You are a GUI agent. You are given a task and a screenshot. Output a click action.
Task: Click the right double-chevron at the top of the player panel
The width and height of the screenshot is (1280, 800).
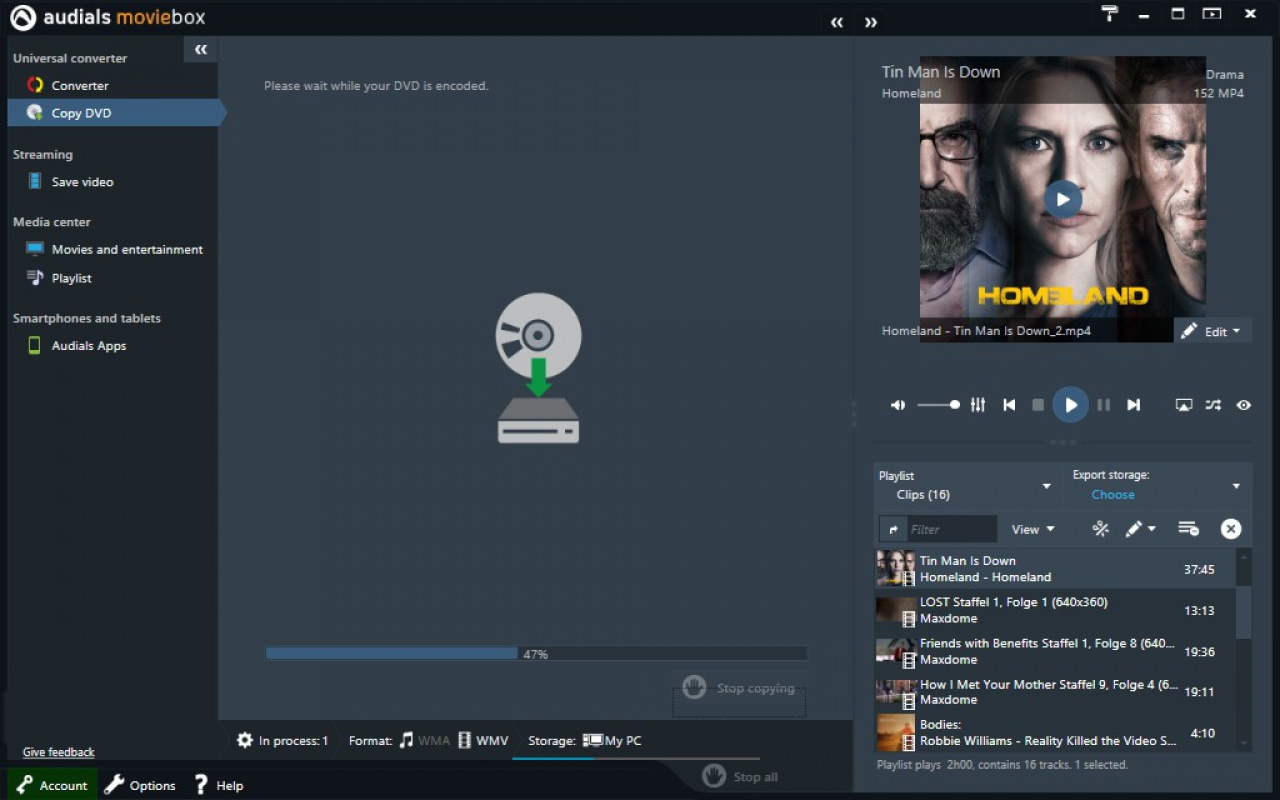coord(871,22)
